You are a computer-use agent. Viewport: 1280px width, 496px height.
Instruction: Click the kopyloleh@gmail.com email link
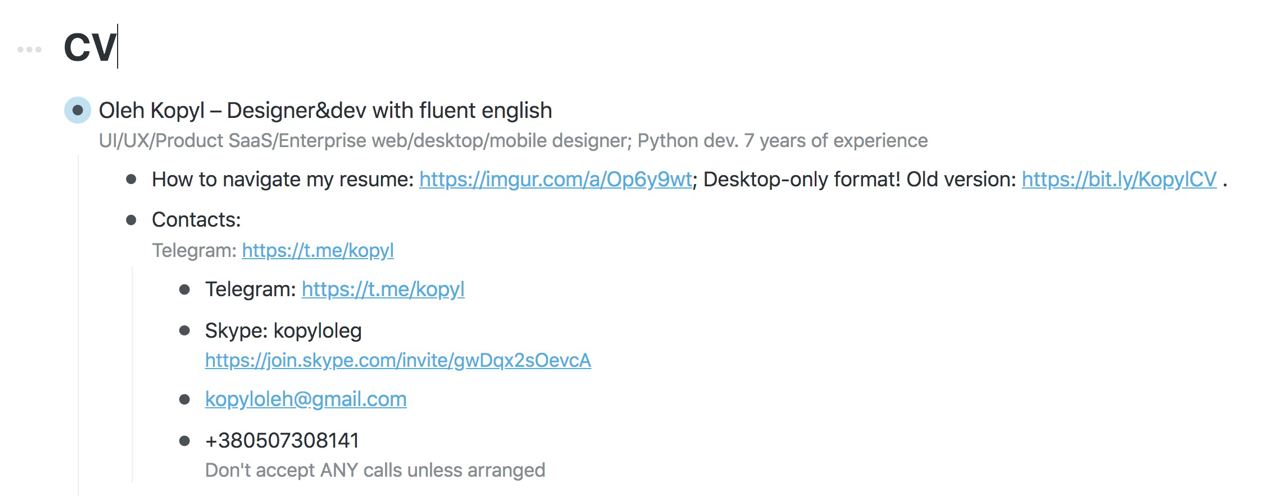coord(306,400)
